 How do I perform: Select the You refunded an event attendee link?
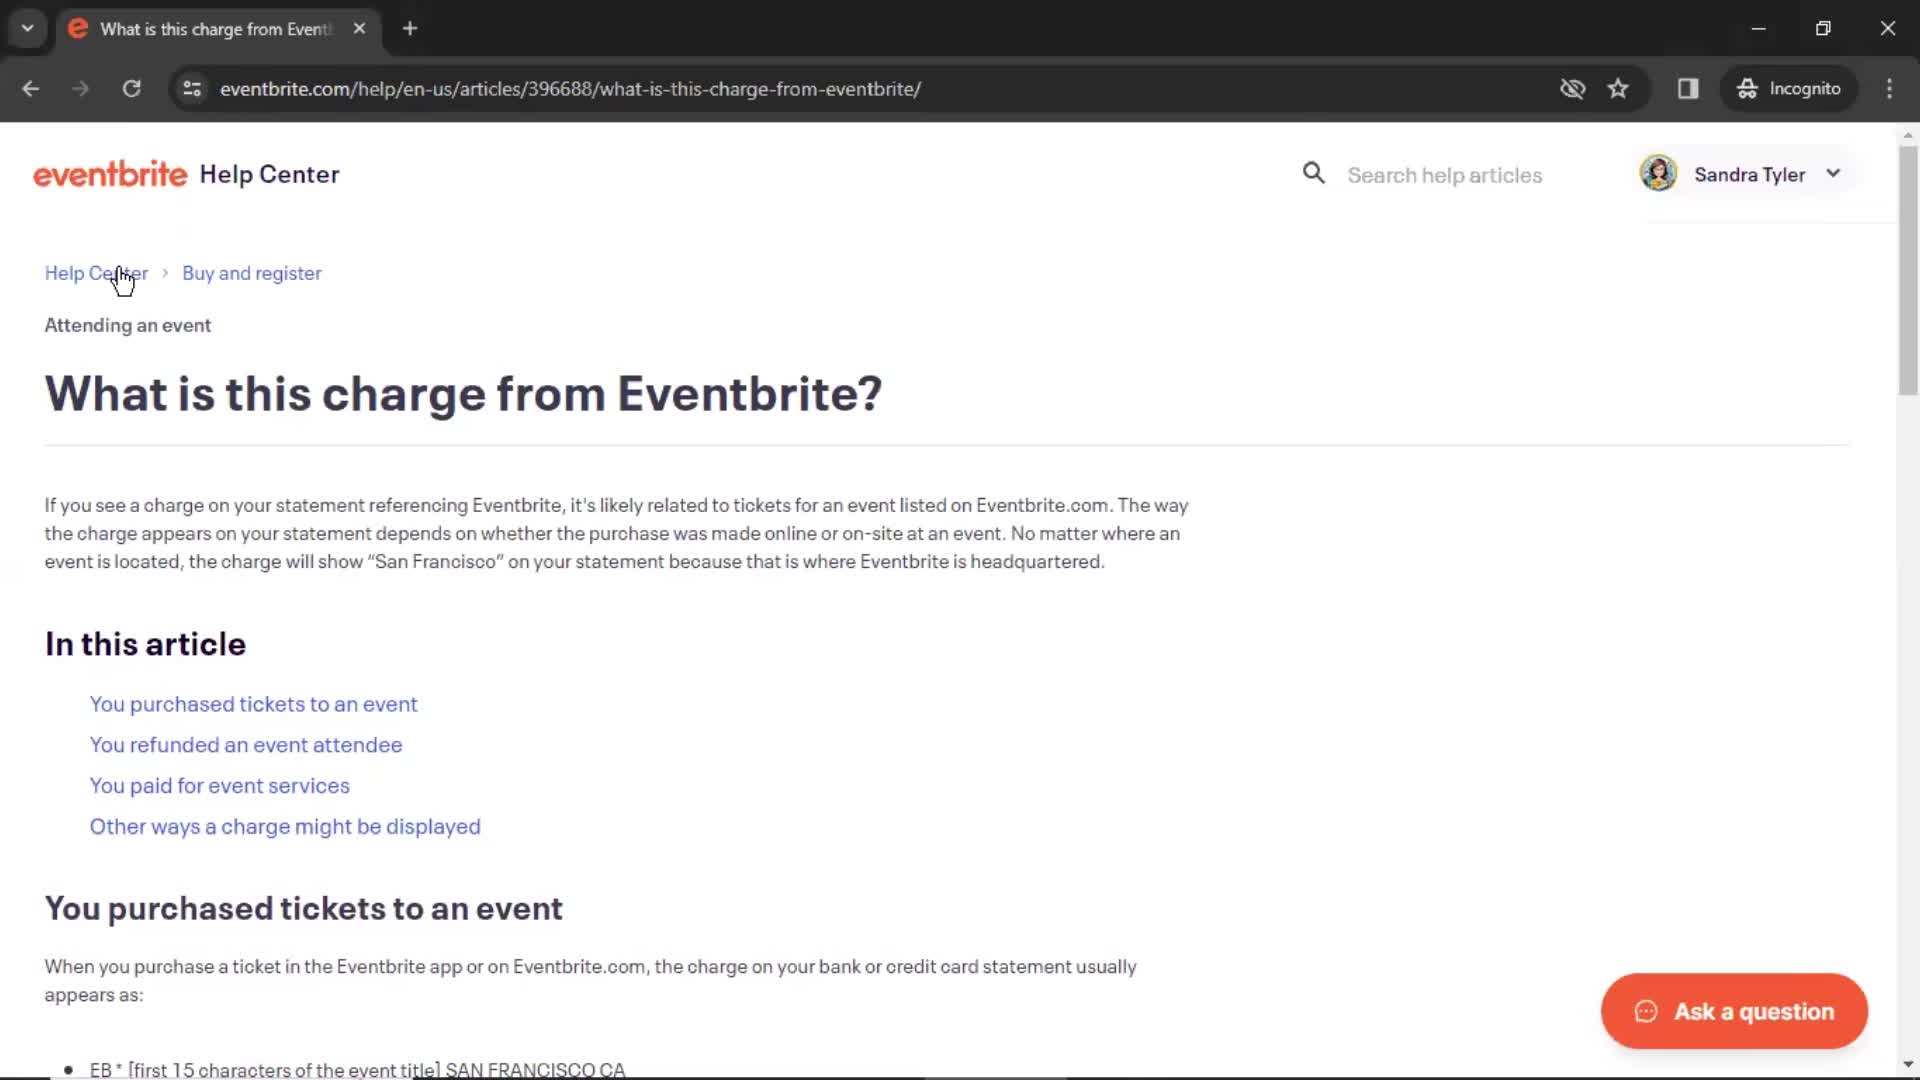(x=245, y=744)
